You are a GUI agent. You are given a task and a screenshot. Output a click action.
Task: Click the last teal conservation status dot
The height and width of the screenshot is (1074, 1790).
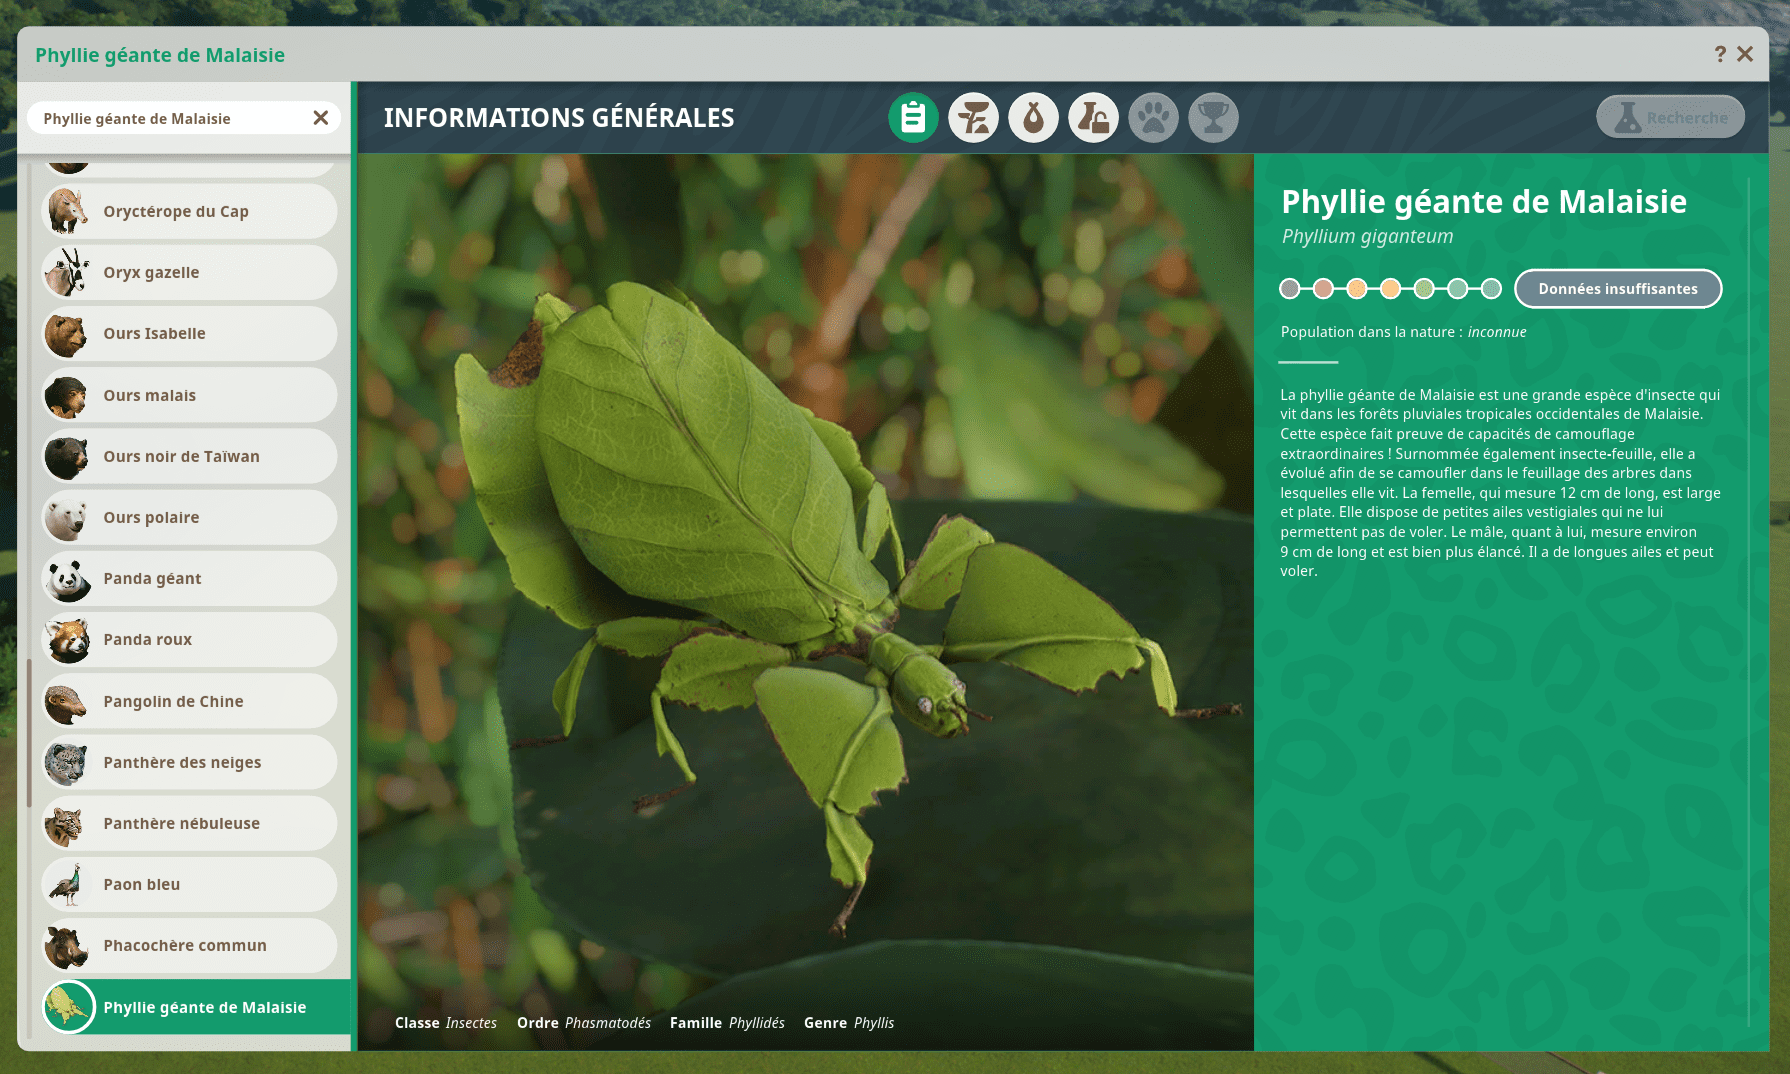point(1491,289)
